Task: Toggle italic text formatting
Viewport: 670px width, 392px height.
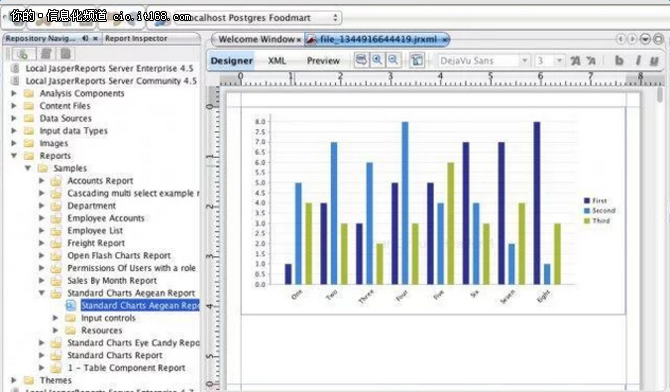Action: (x=638, y=61)
